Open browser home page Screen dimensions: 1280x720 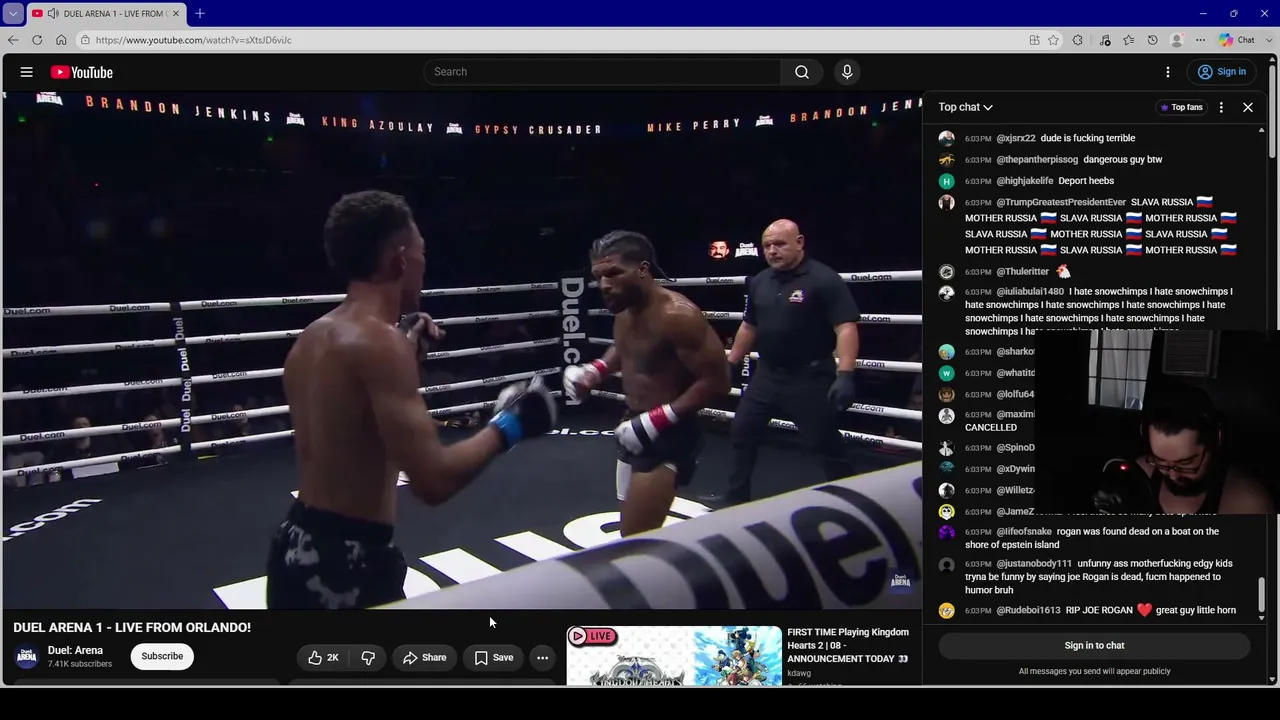[x=61, y=40]
